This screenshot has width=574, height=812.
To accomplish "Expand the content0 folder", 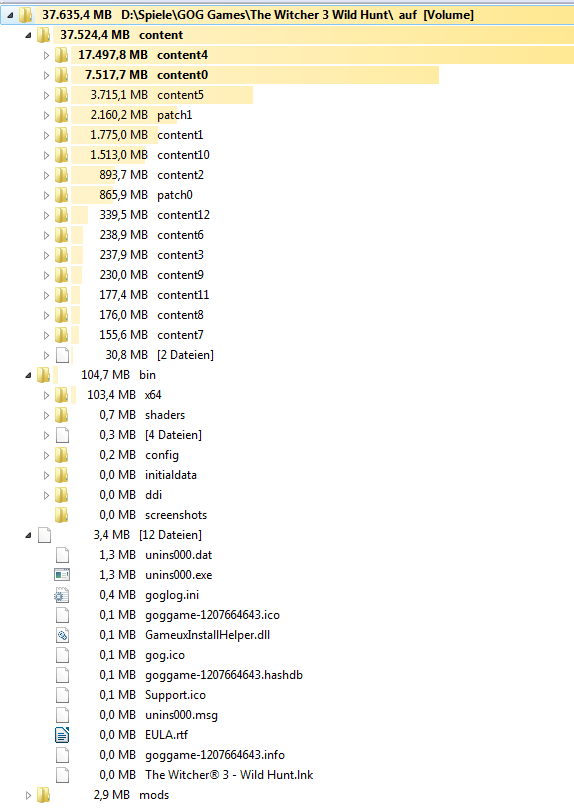I will (46, 76).
